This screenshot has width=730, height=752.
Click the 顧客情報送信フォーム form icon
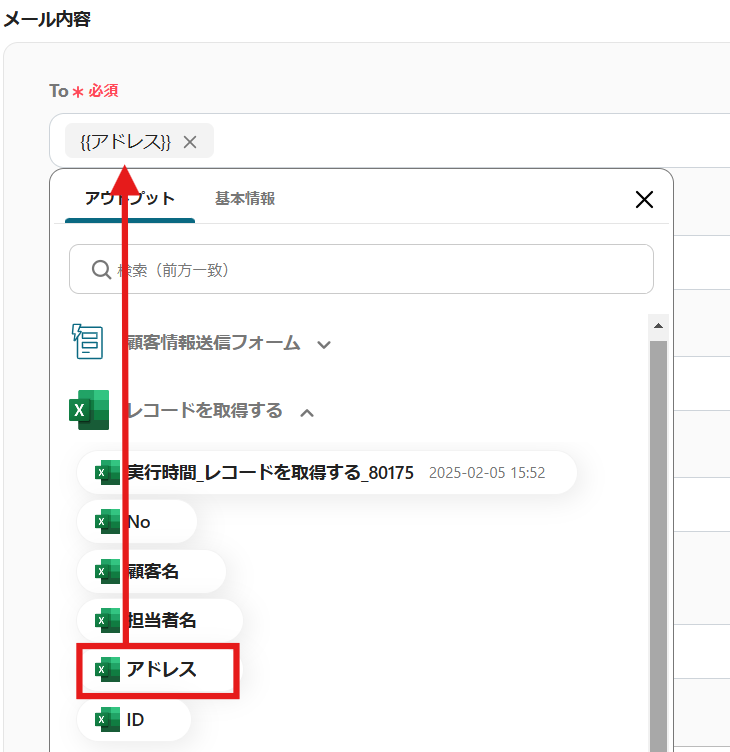click(x=87, y=341)
